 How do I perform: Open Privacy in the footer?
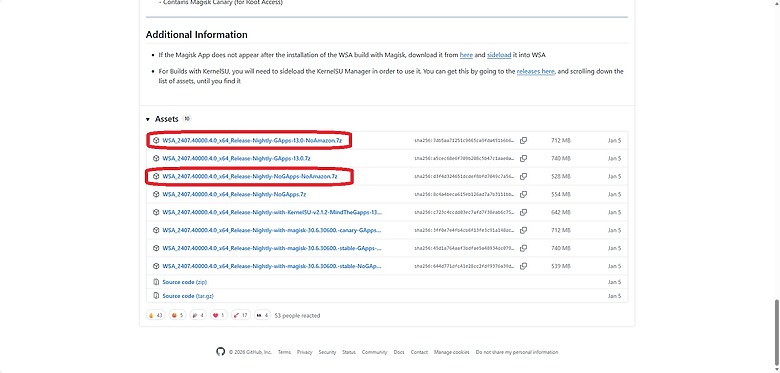[x=304, y=352]
